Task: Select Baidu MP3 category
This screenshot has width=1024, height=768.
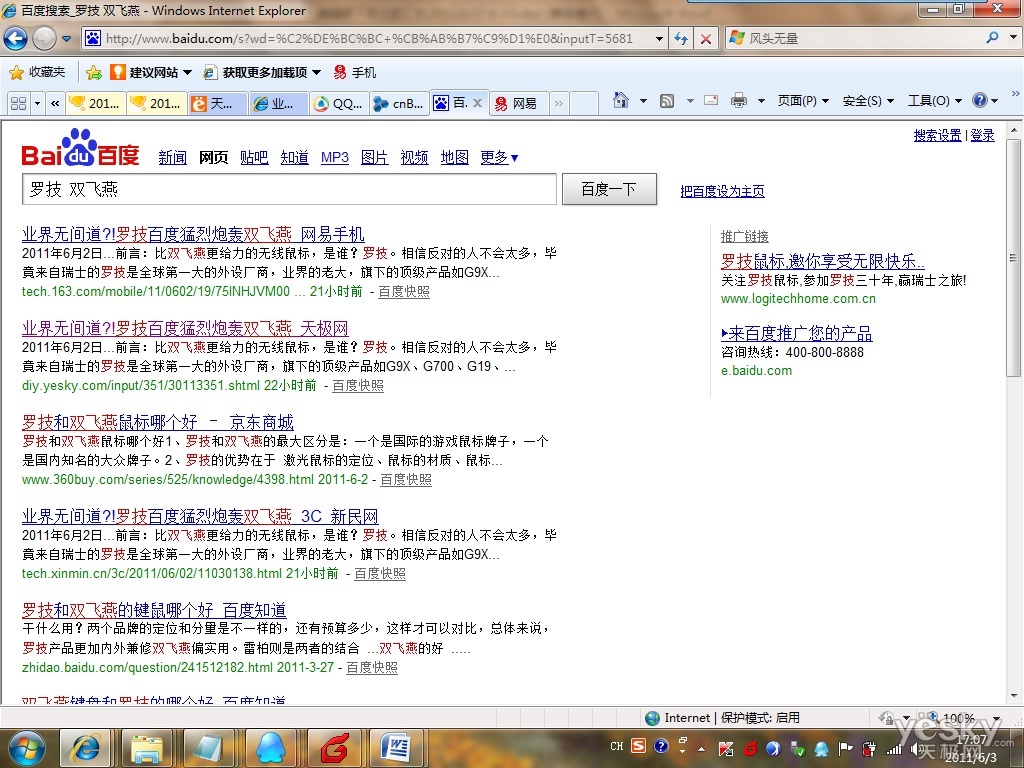Action: coord(334,157)
